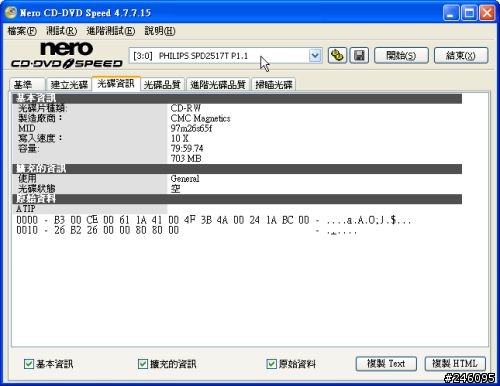Image resolution: width=500 pixels, height=386 pixels.
Task: Click the MID value 97m26s65f
Action: point(191,128)
